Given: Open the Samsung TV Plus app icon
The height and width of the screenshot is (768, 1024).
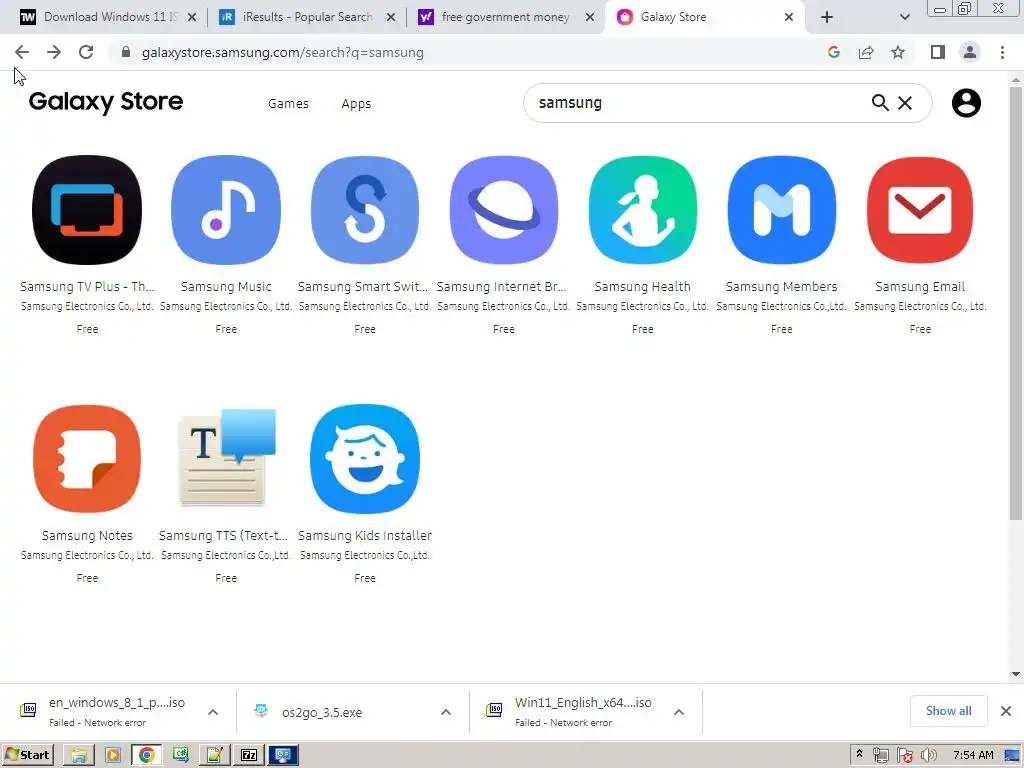Looking at the screenshot, I should click(87, 210).
